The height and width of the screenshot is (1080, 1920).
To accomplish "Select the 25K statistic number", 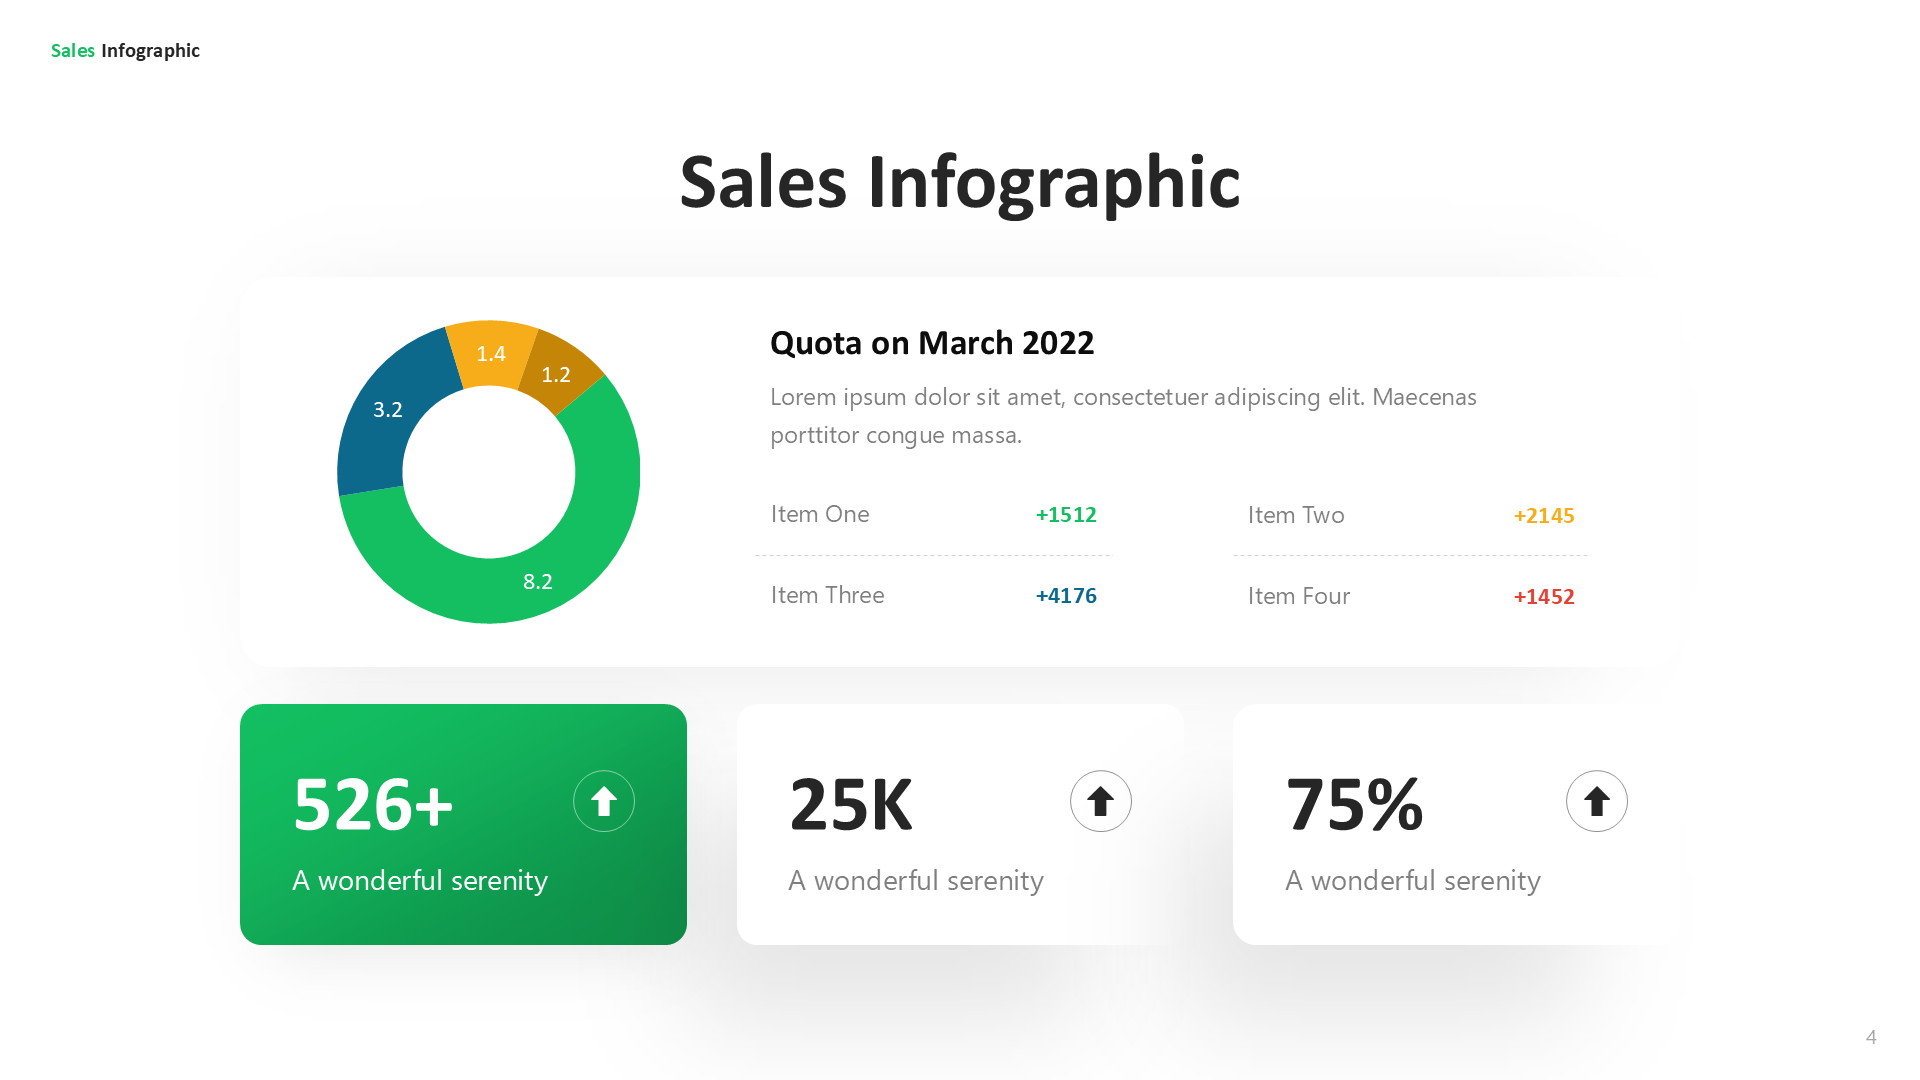I will [x=851, y=804].
